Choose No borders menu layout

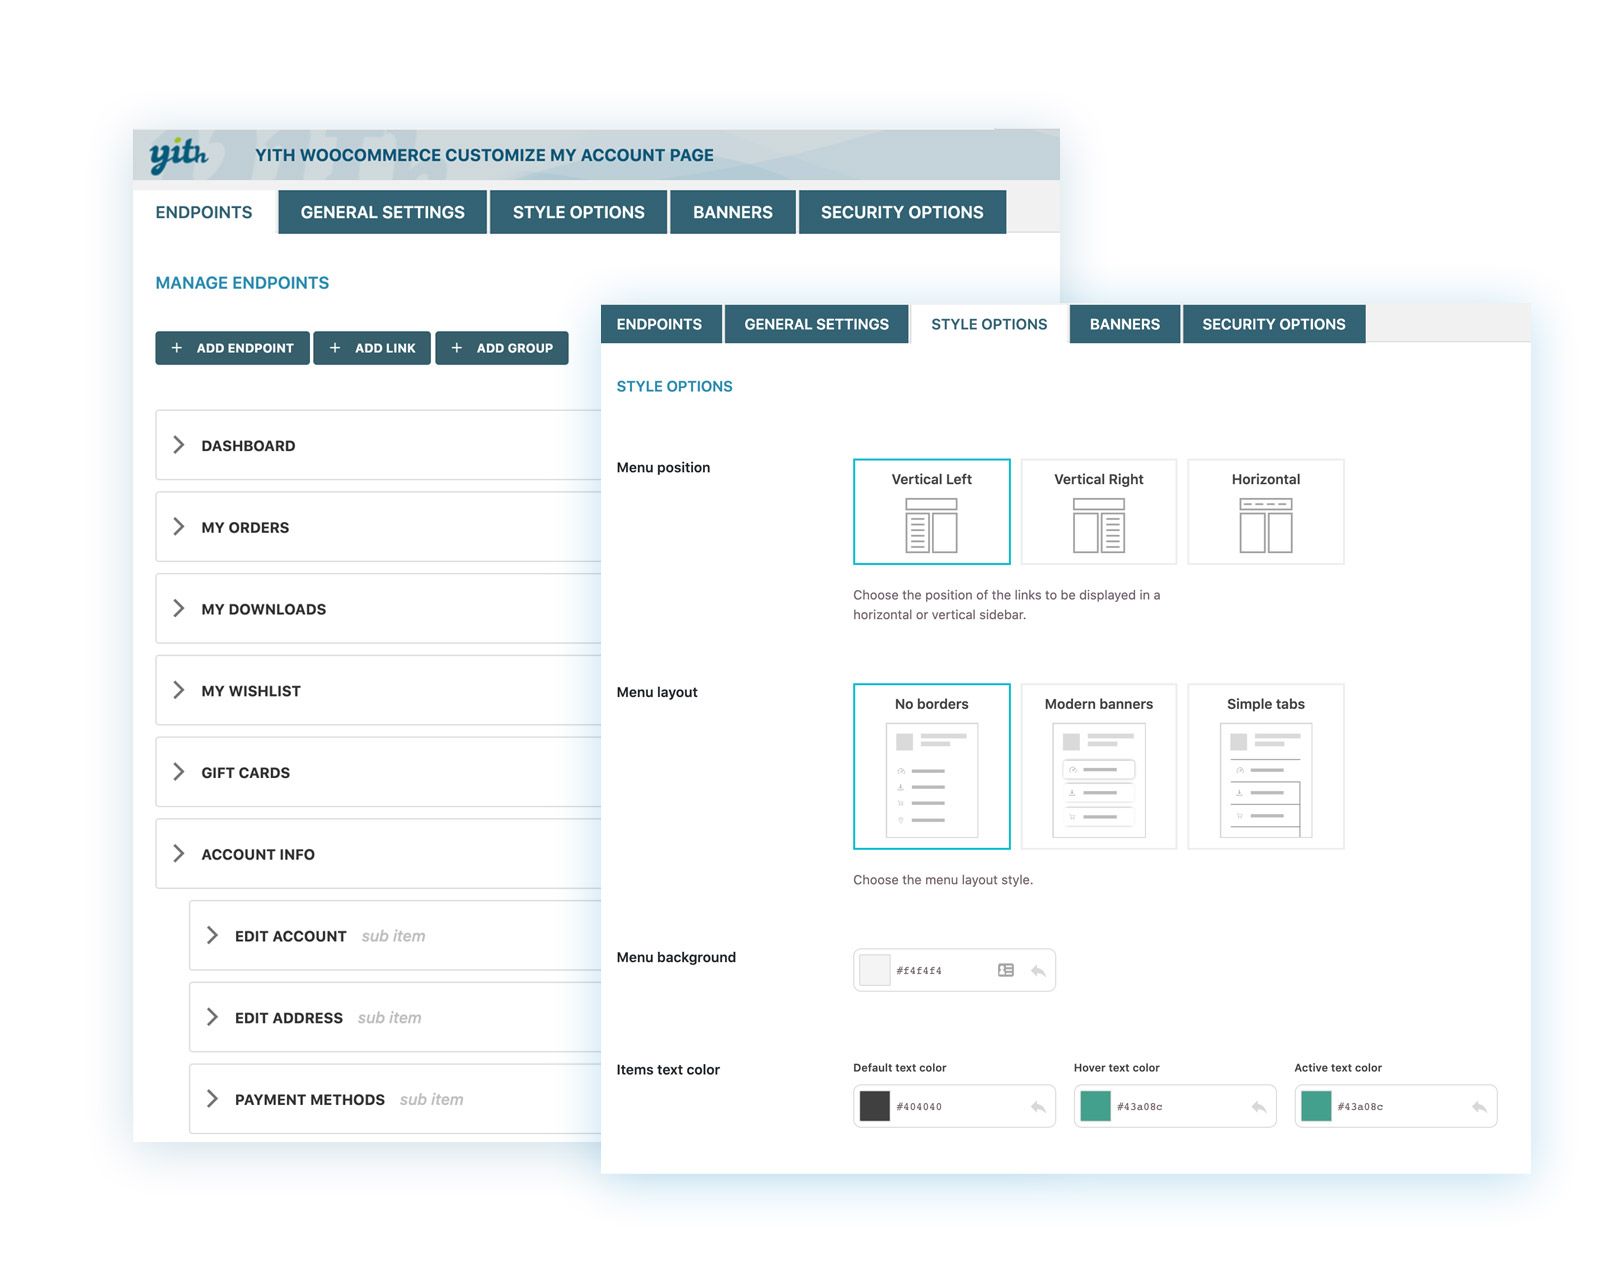click(931, 766)
